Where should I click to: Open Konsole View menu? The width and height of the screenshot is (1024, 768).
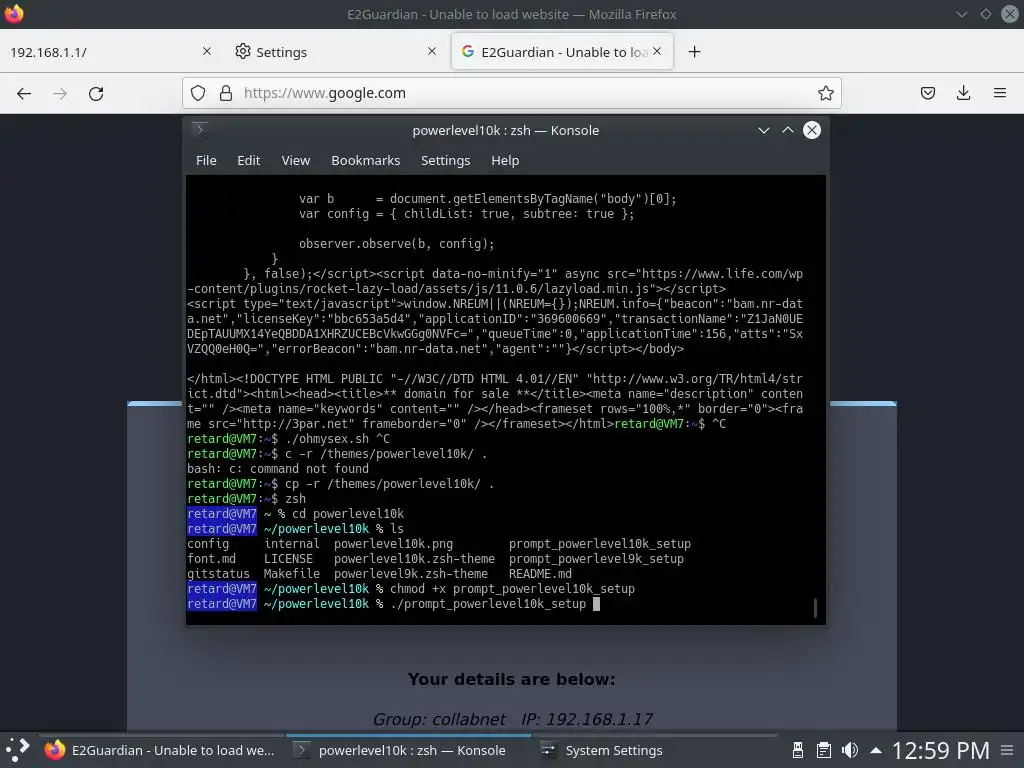(x=296, y=161)
